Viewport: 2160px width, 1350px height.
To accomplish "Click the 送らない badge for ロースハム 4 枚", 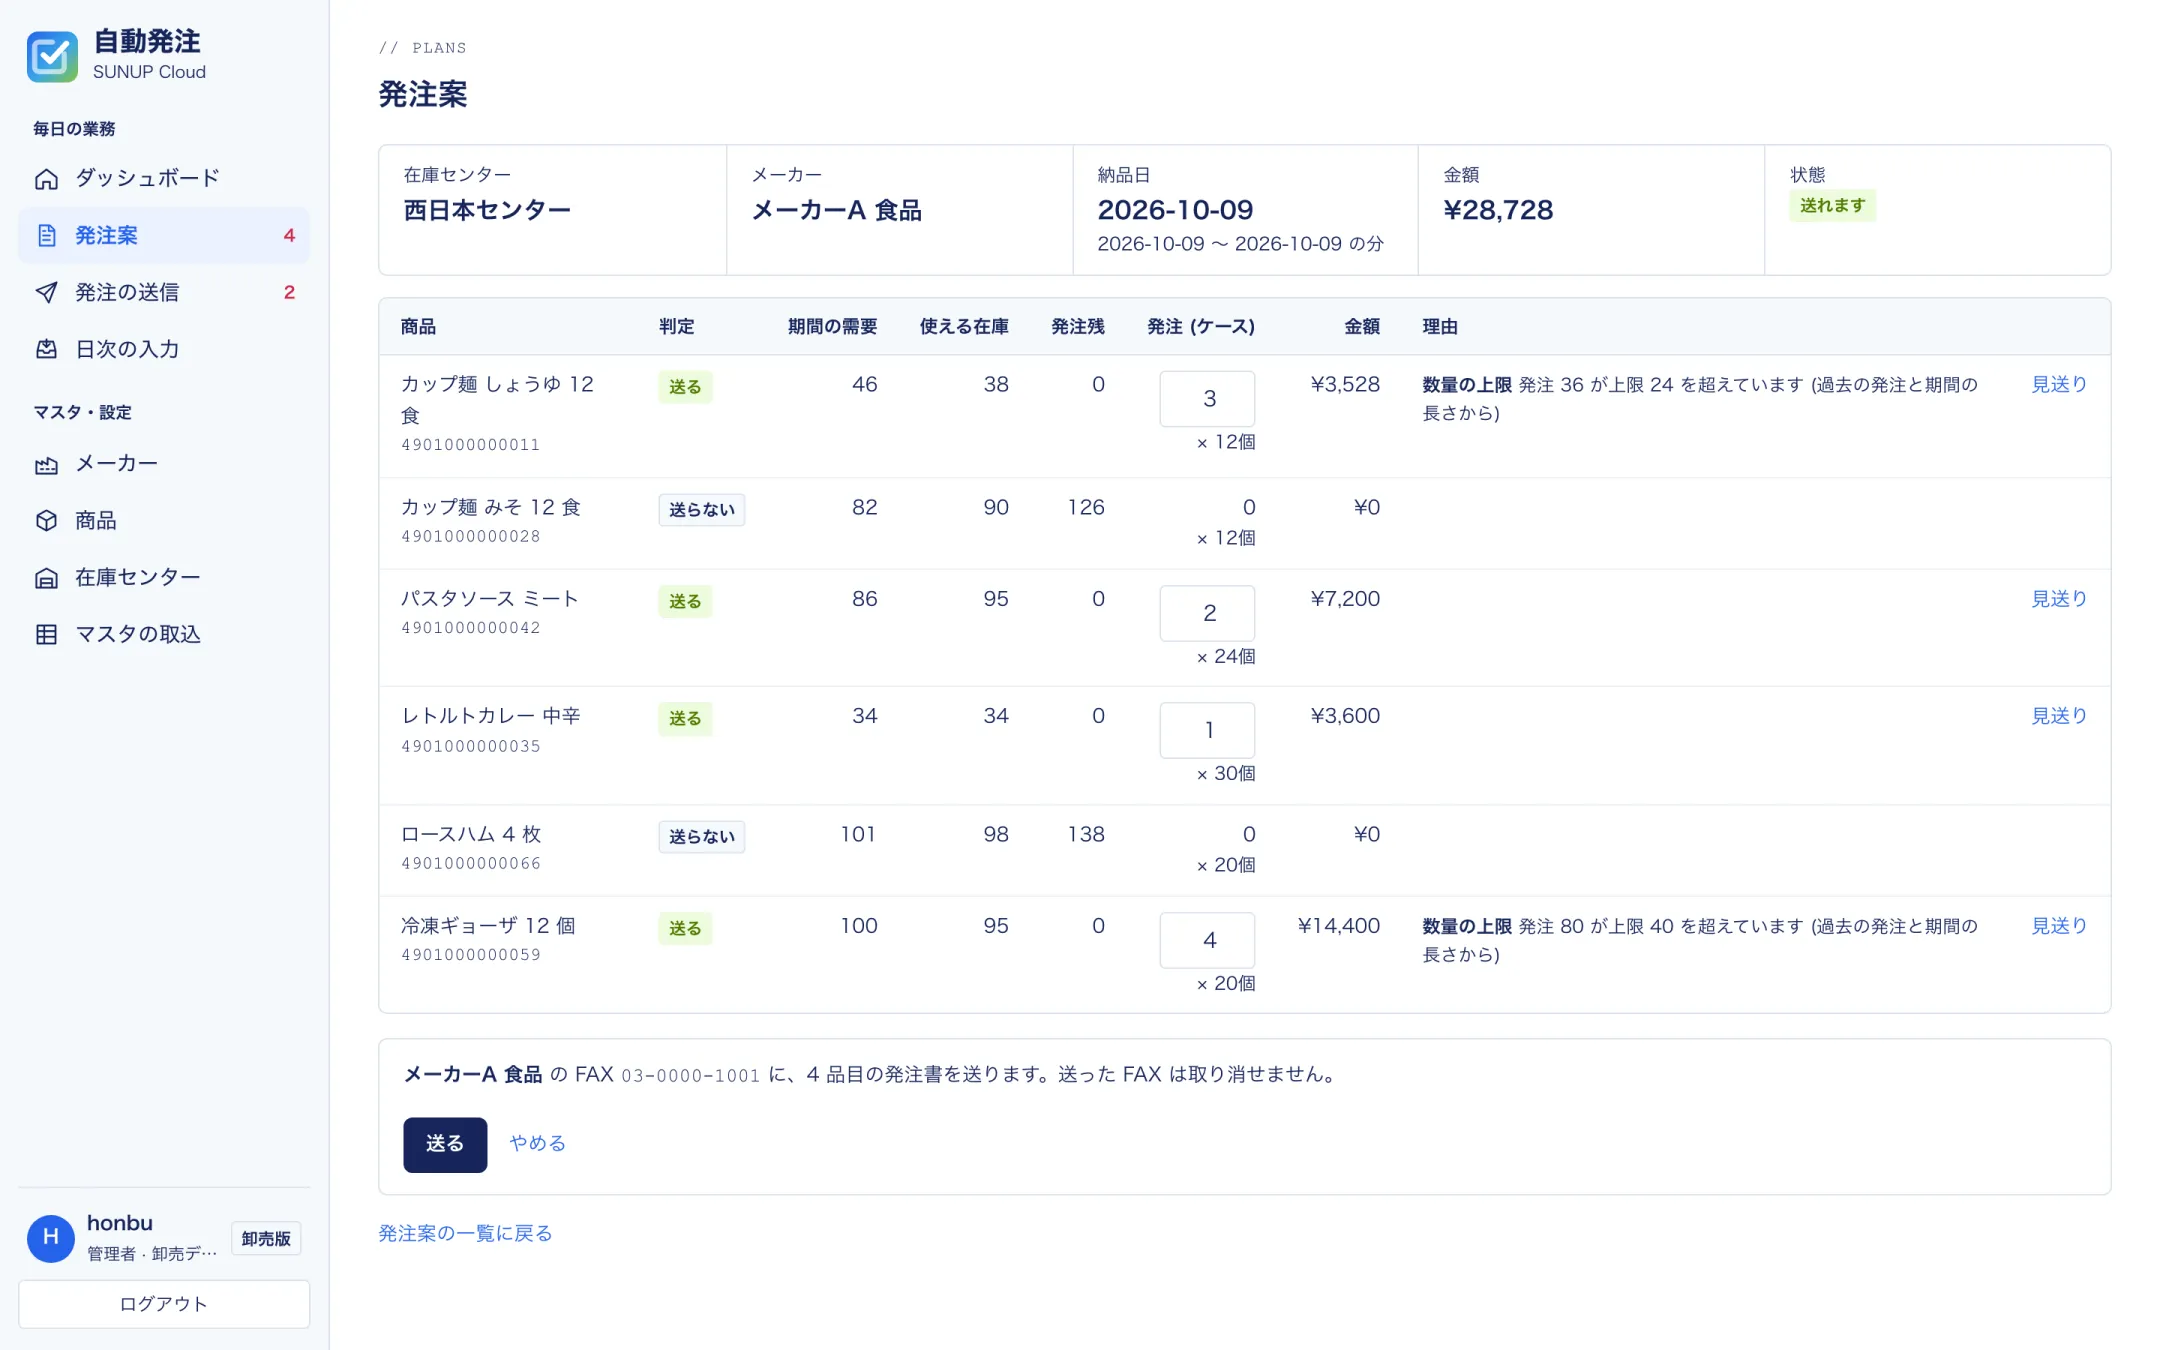I will point(701,836).
